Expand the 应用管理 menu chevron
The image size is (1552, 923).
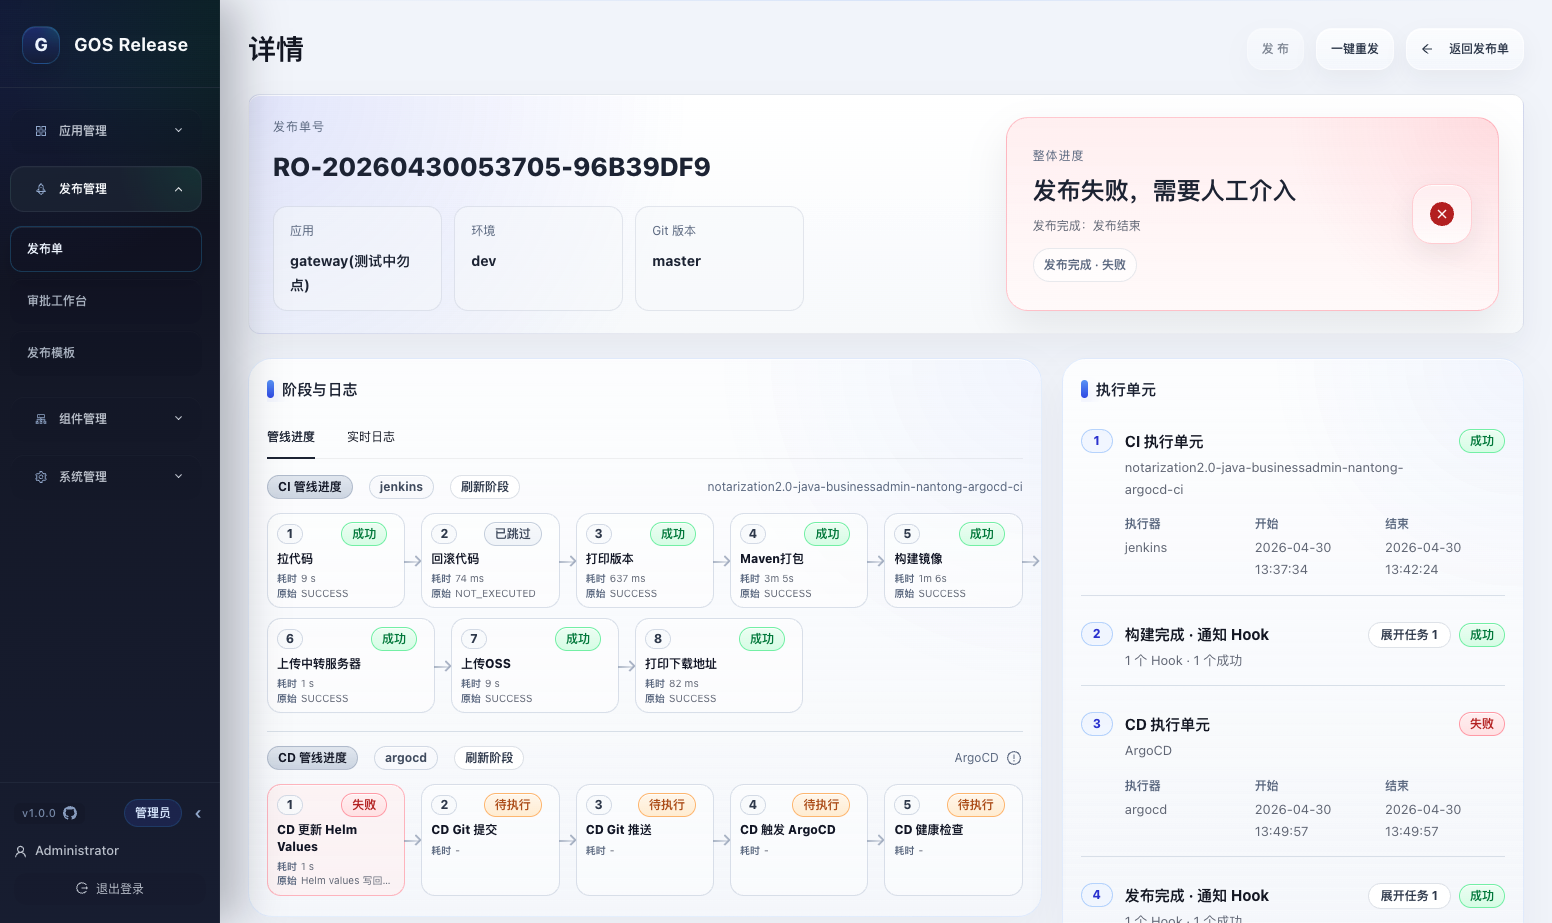coord(179,130)
